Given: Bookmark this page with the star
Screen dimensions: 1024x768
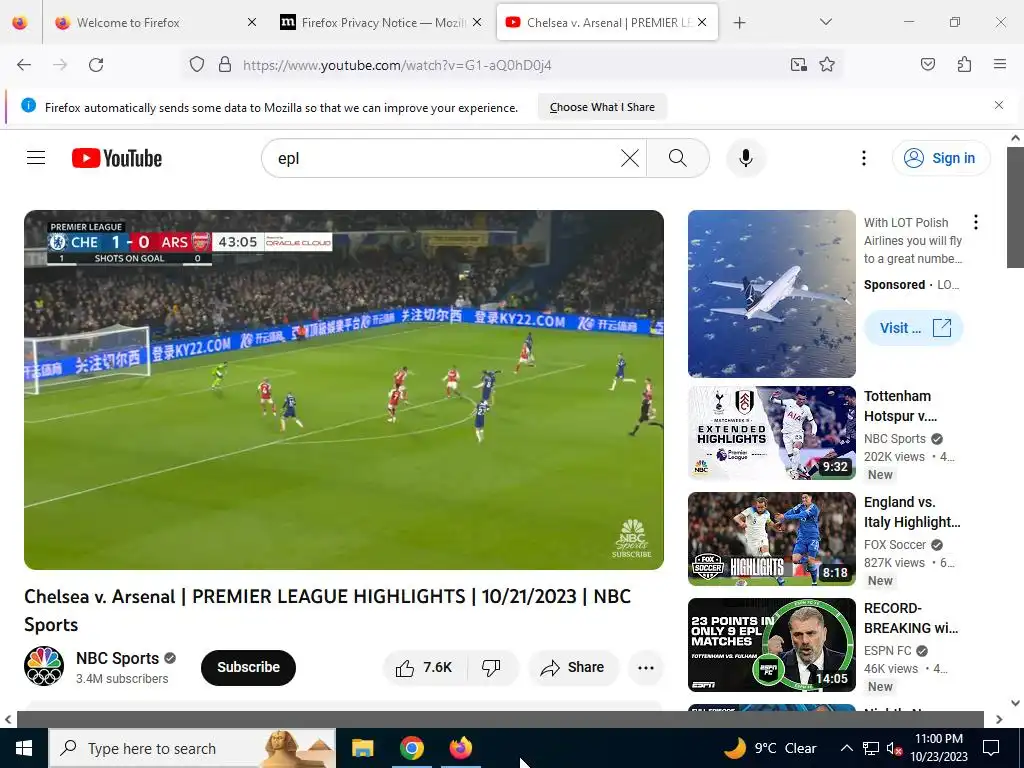Looking at the screenshot, I should coord(827,65).
